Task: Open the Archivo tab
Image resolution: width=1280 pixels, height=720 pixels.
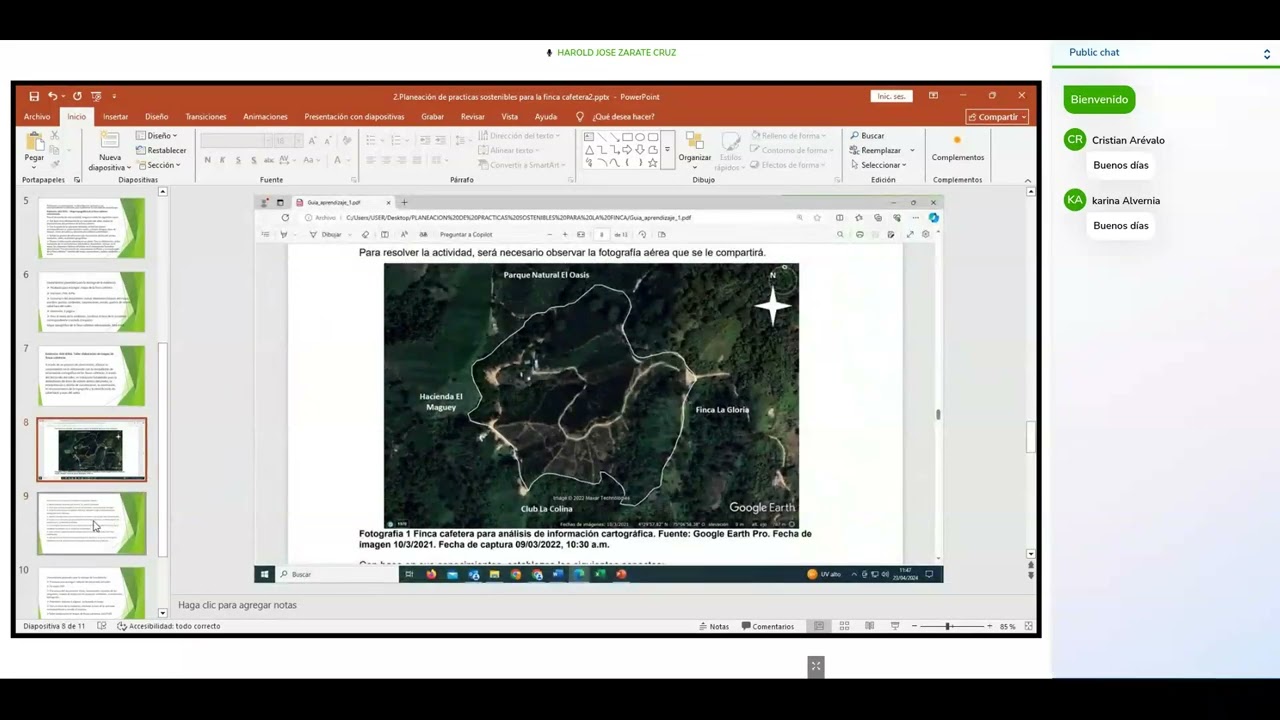Action: pos(37,117)
